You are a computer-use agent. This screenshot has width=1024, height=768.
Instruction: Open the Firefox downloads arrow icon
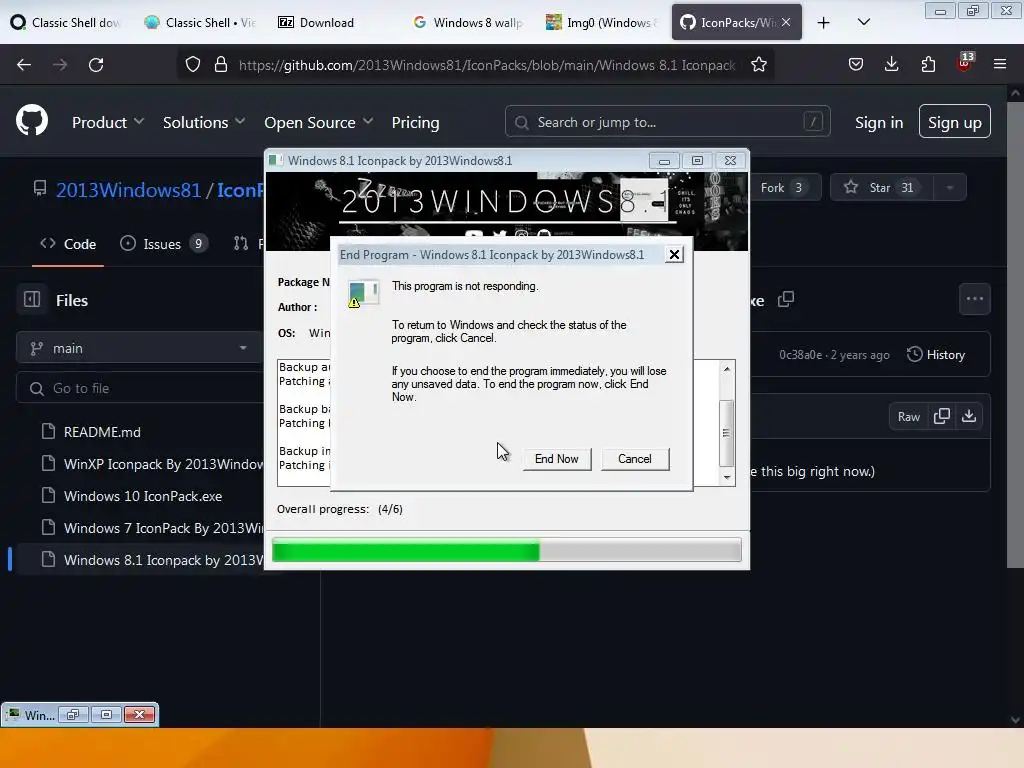(891, 65)
